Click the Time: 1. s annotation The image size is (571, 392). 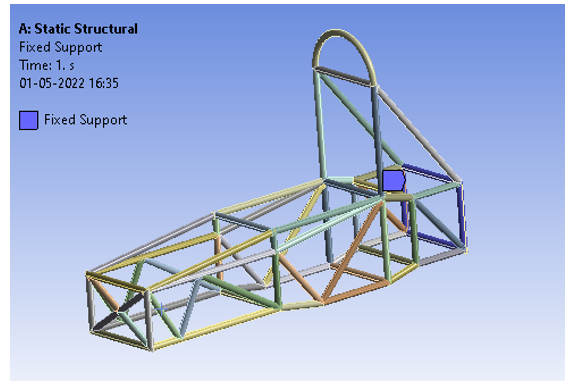(47, 66)
